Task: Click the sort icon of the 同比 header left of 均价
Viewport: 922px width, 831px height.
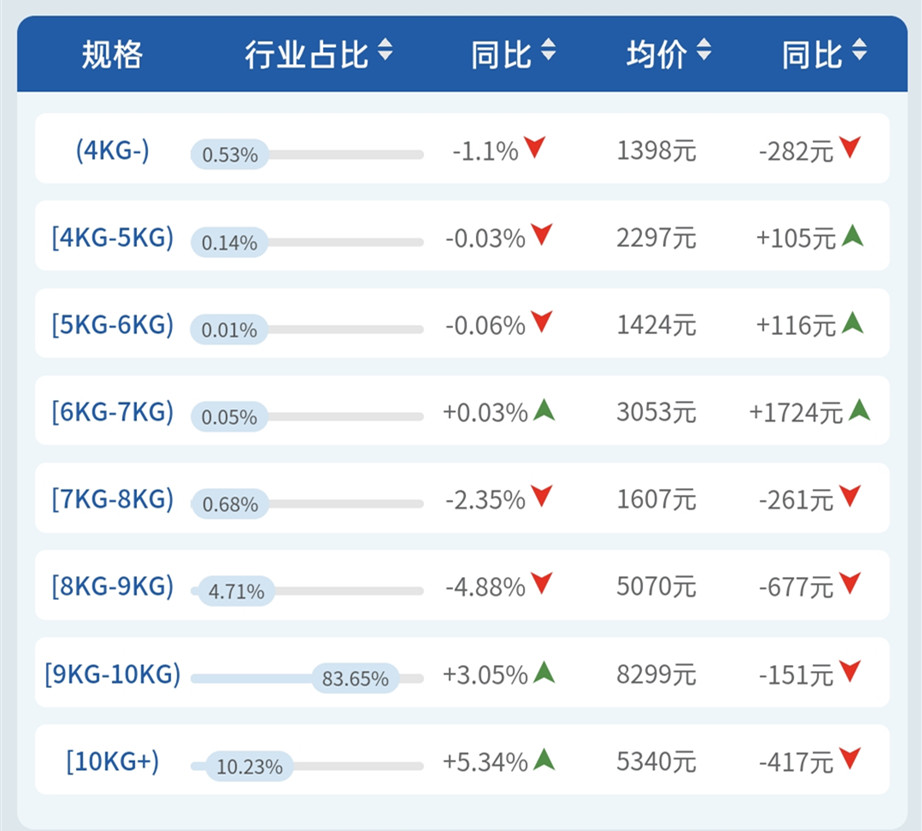Action: click(548, 51)
